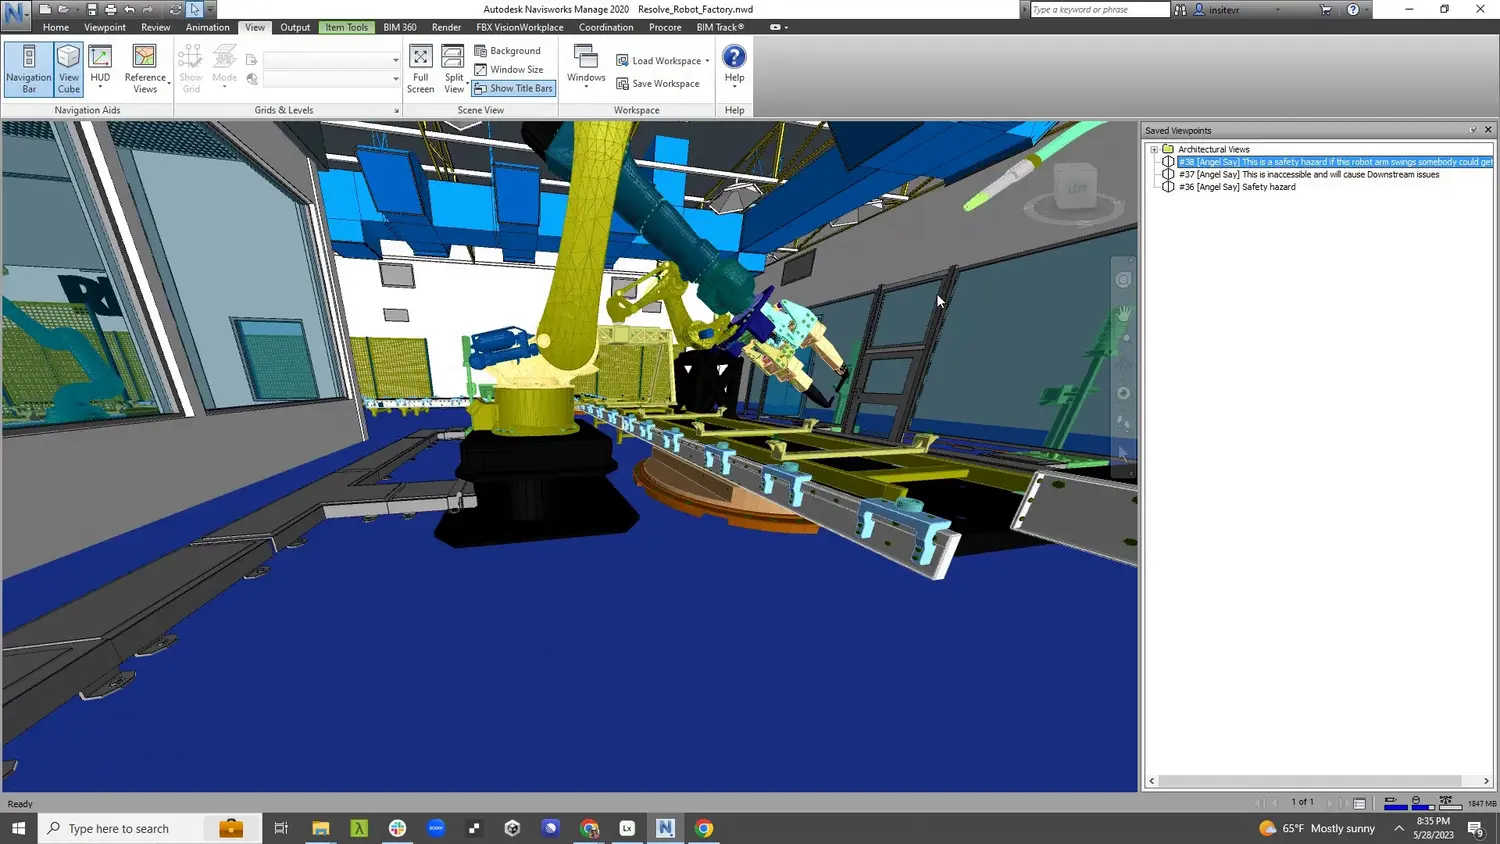Disable the View Cube
Image resolution: width=1500 pixels, height=844 pixels.
click(x=68, y=68)
